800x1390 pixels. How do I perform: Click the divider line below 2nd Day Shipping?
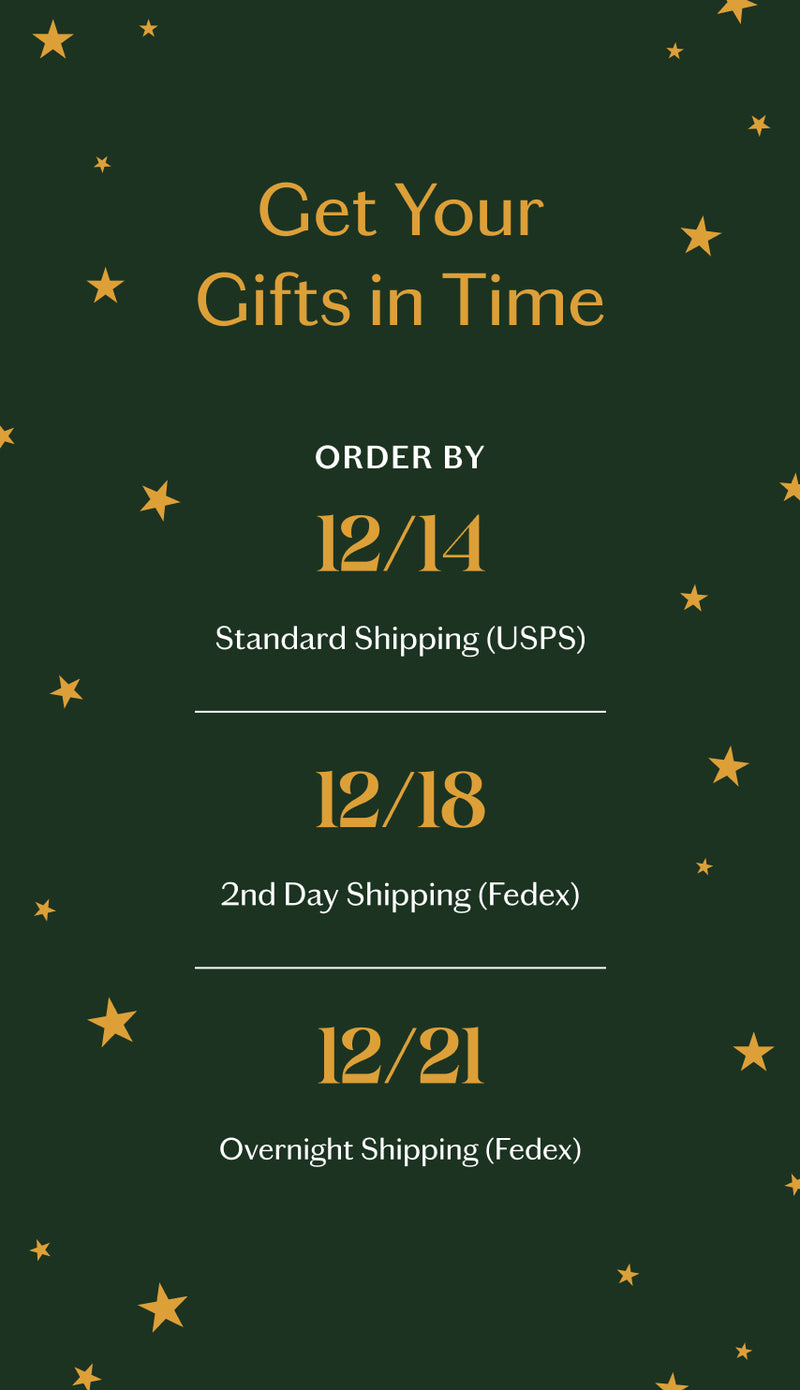point(400,967)
